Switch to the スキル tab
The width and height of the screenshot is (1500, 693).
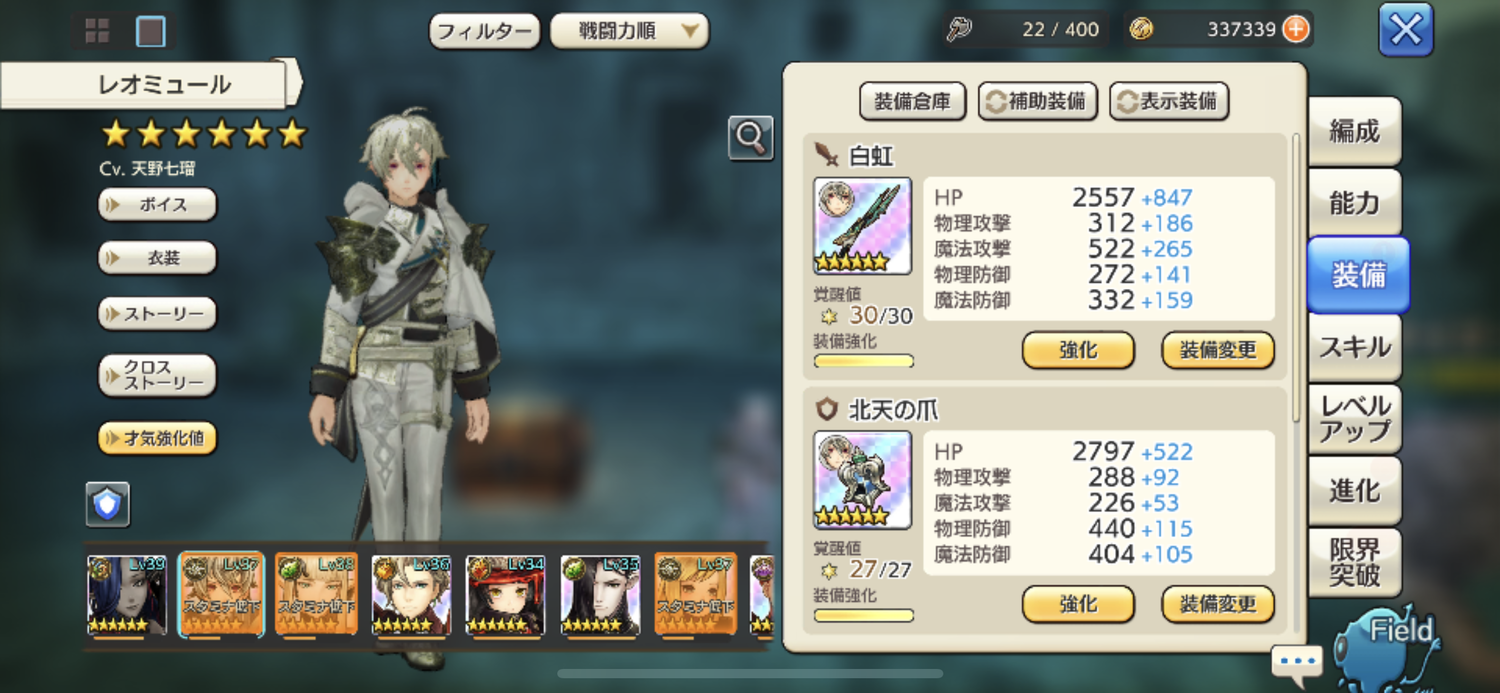(x=1355, y=348)
